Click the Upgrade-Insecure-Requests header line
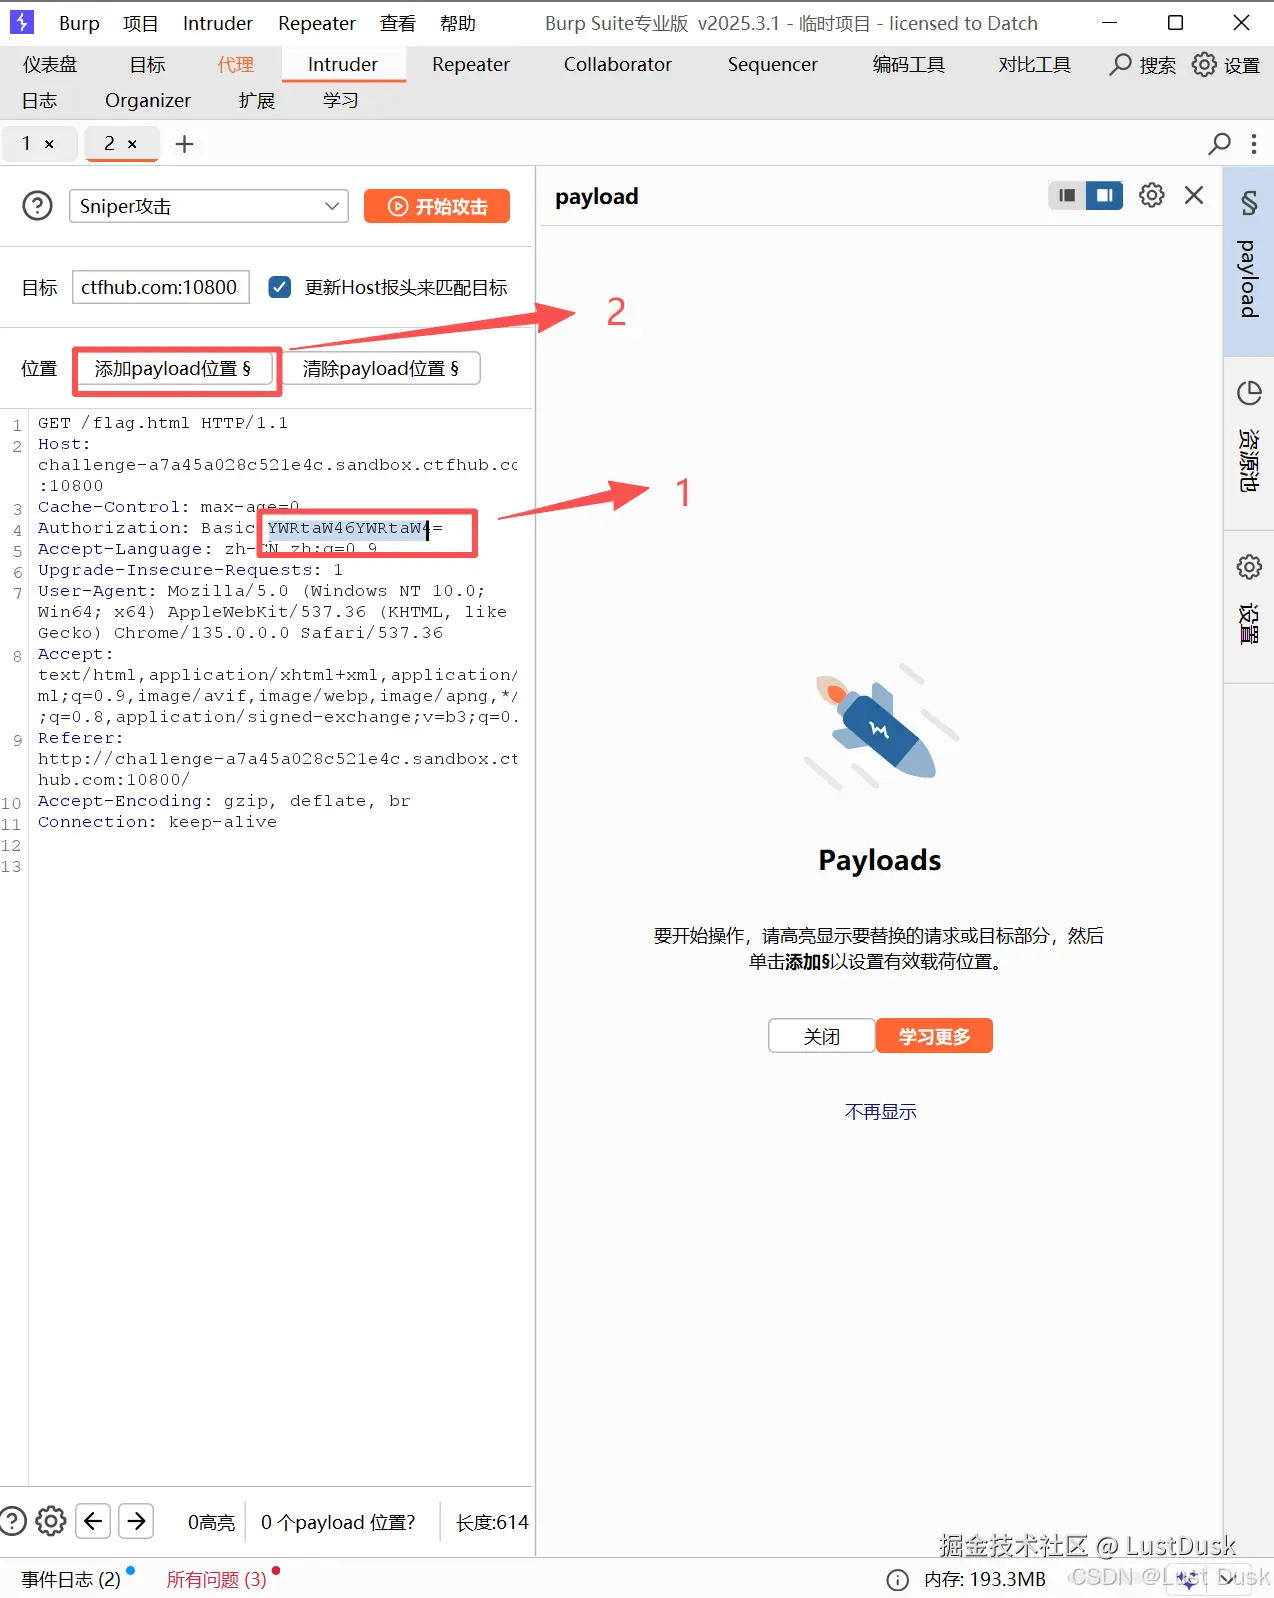 click(x=190, y=570)
